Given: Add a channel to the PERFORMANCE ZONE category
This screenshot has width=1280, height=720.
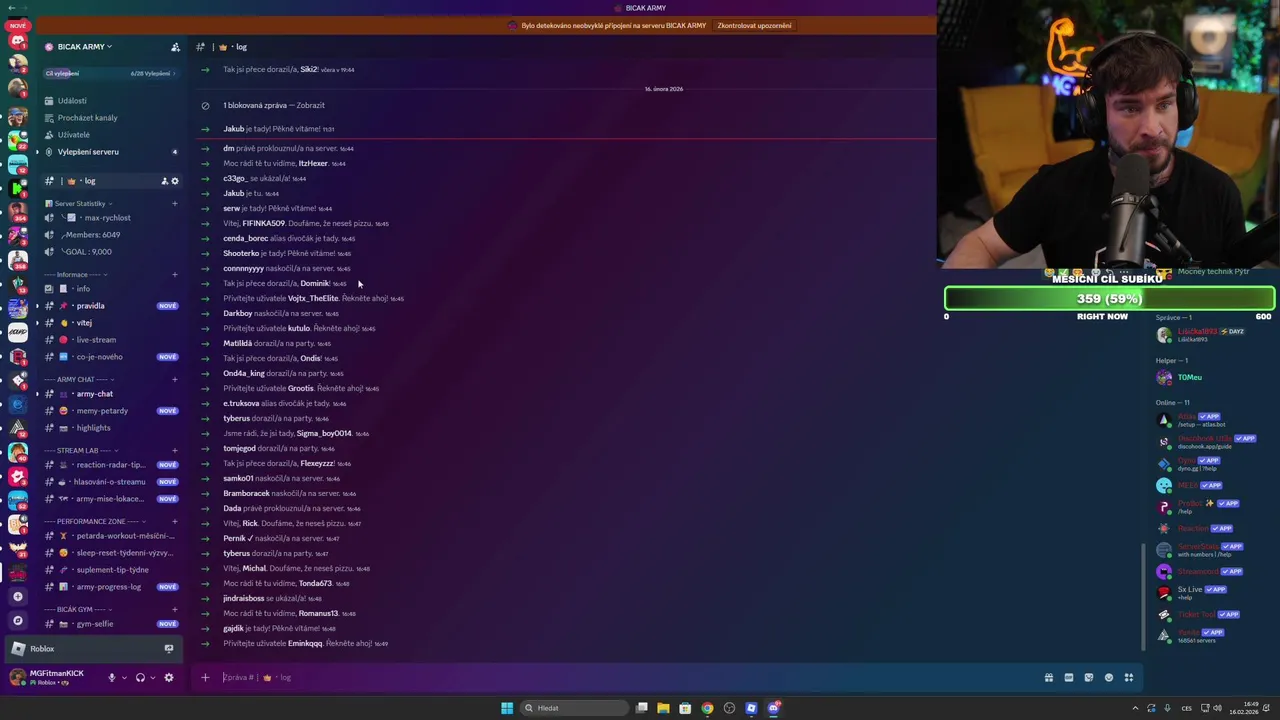Looking at the screenshot, I should pos(175,522).
